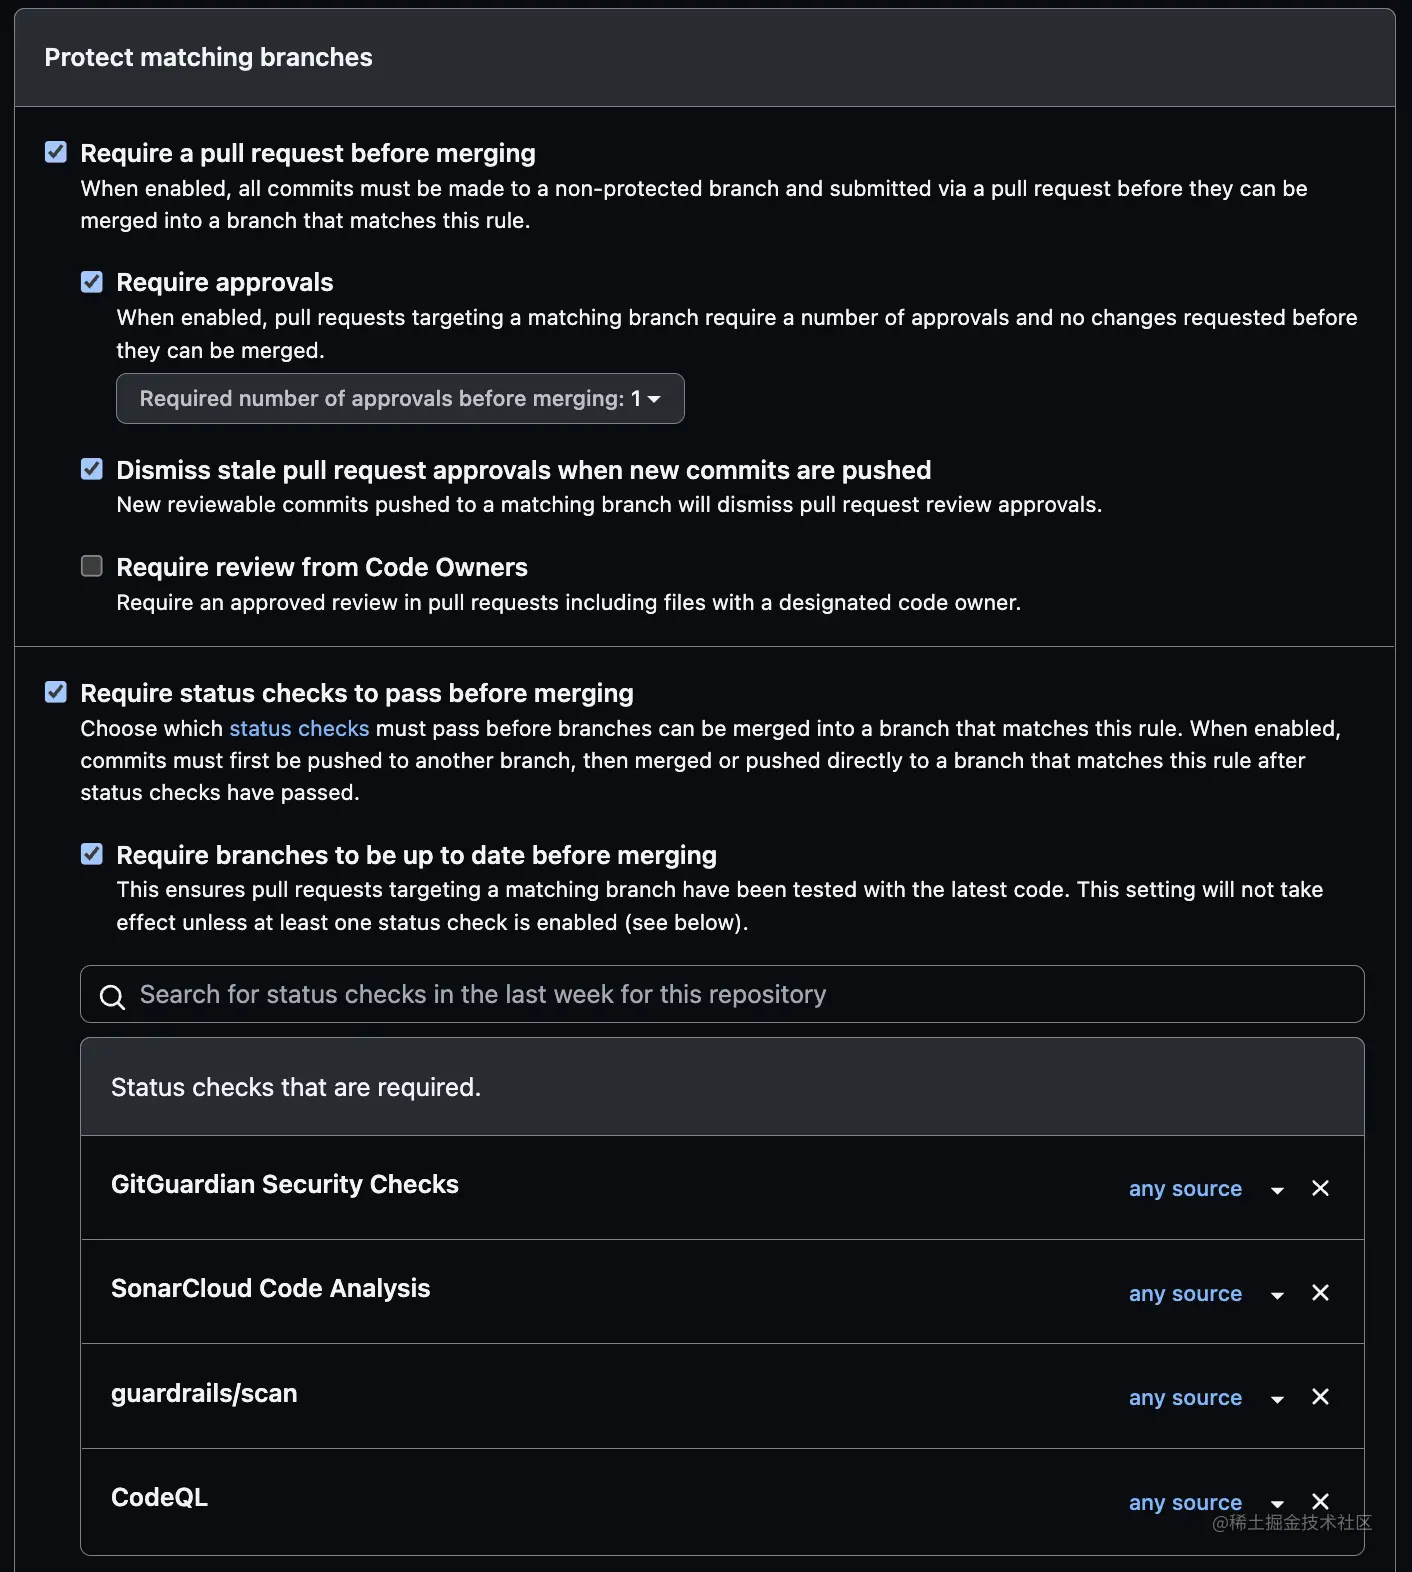The image size is (1412, 1572).
Task: Expand source dropdown arrow for SonarCloud Code Analysis
Action: click(1277, 1295)
